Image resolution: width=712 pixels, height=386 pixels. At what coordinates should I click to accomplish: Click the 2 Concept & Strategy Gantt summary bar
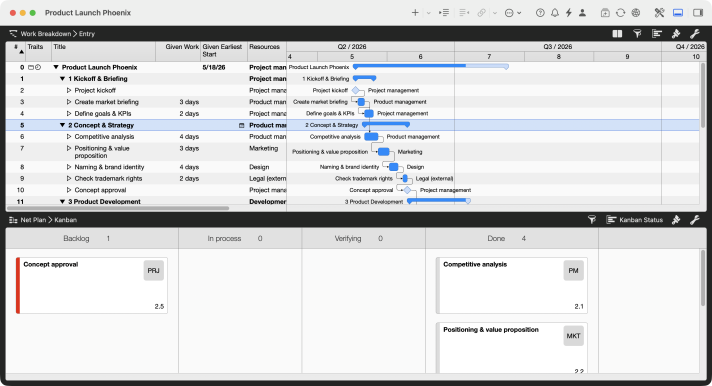tap(386, 124)
